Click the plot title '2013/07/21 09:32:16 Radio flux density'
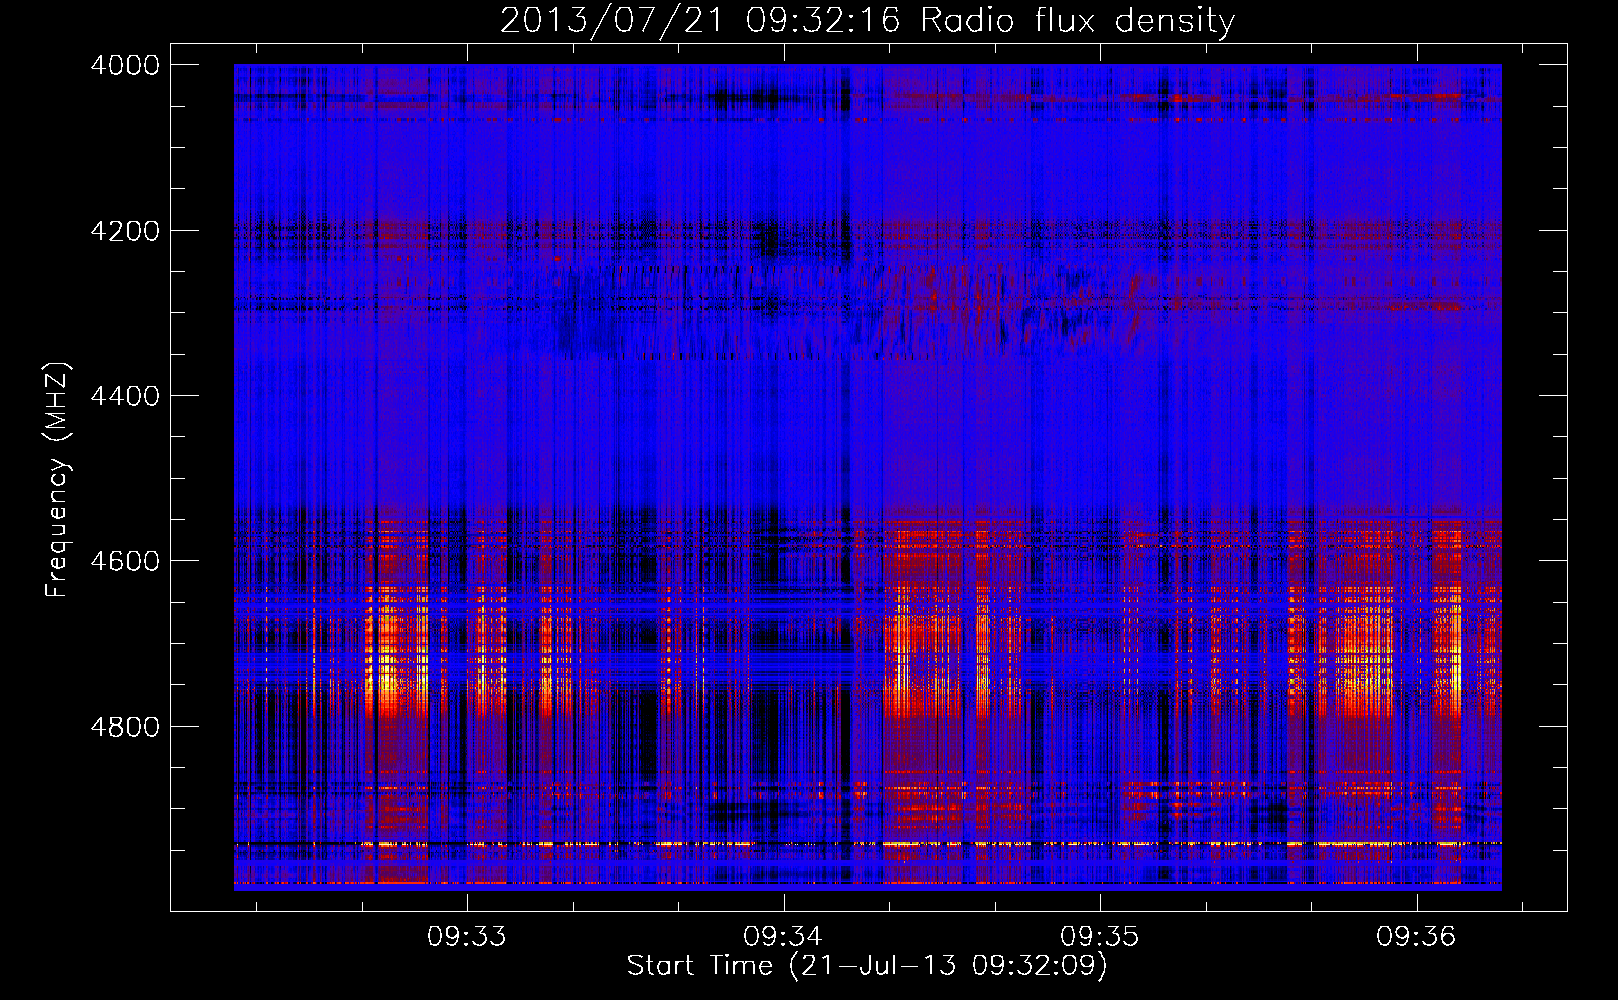 tap(867, 20)
